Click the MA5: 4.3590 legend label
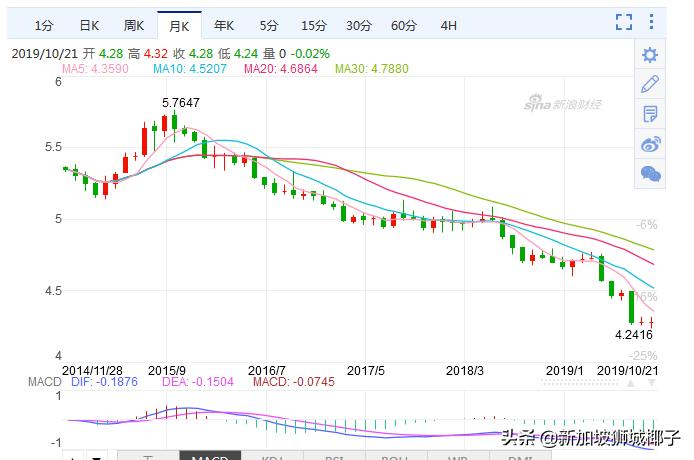Image resolution: width=694 pixels, height=460 pixels. pos(95,69)
